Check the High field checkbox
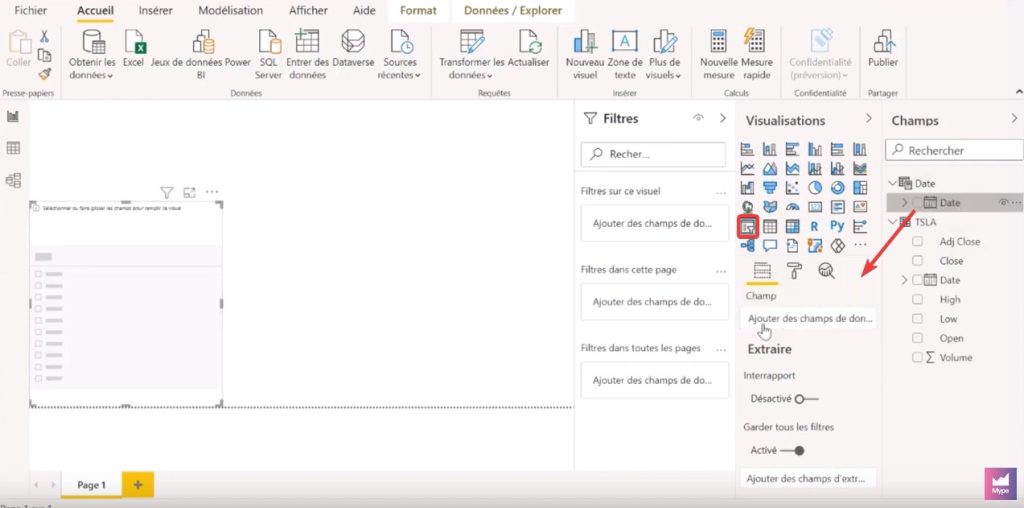The height and width of the screenshot is (508, 1024). [x=918, y=300]
